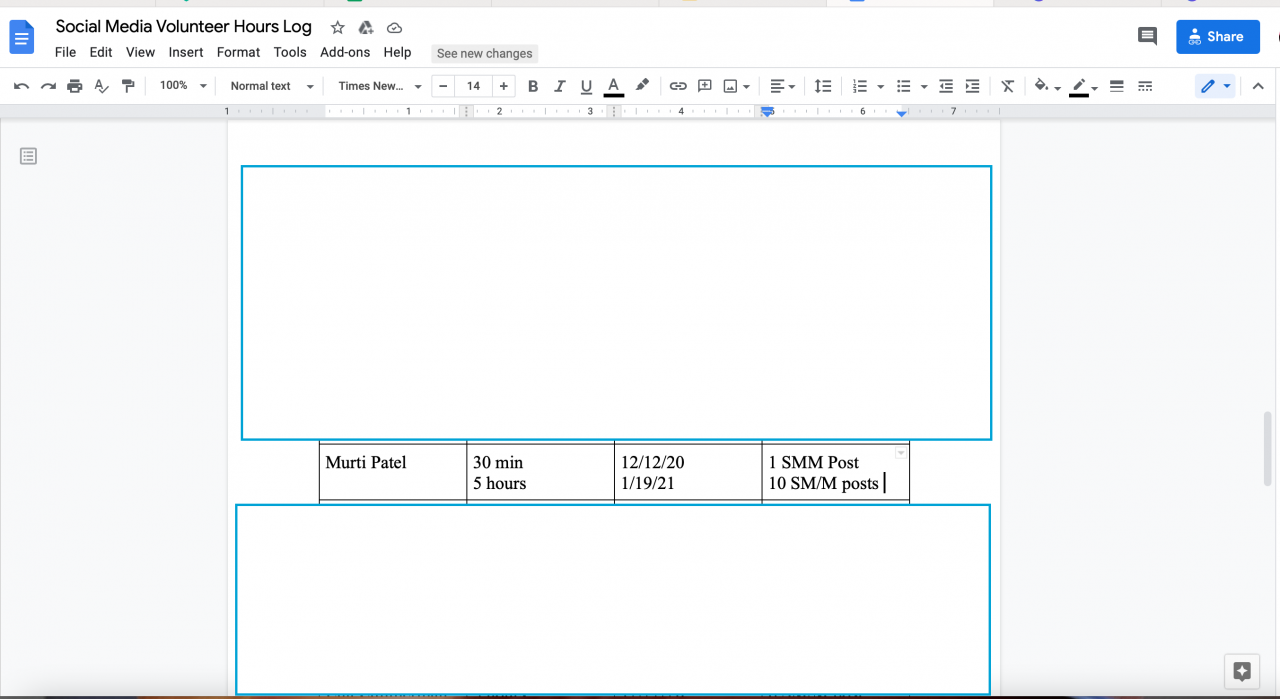The height and width of the screenshot is (699, 1280).
Task: Add document shortcut to Drive icon
Action: (366, 28)
